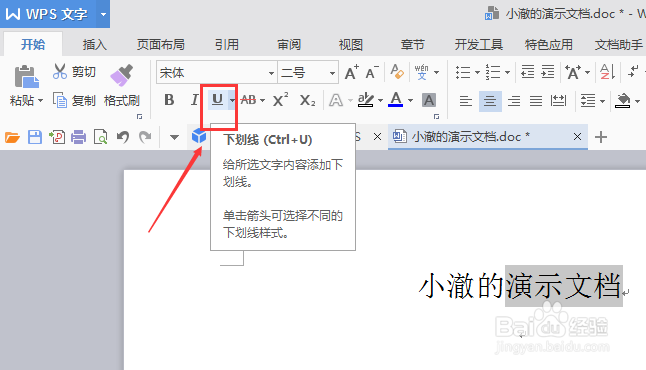This screenshot has width=646, height=370.
Task: Switch to the 视图 tab
Action: [351, 44]
